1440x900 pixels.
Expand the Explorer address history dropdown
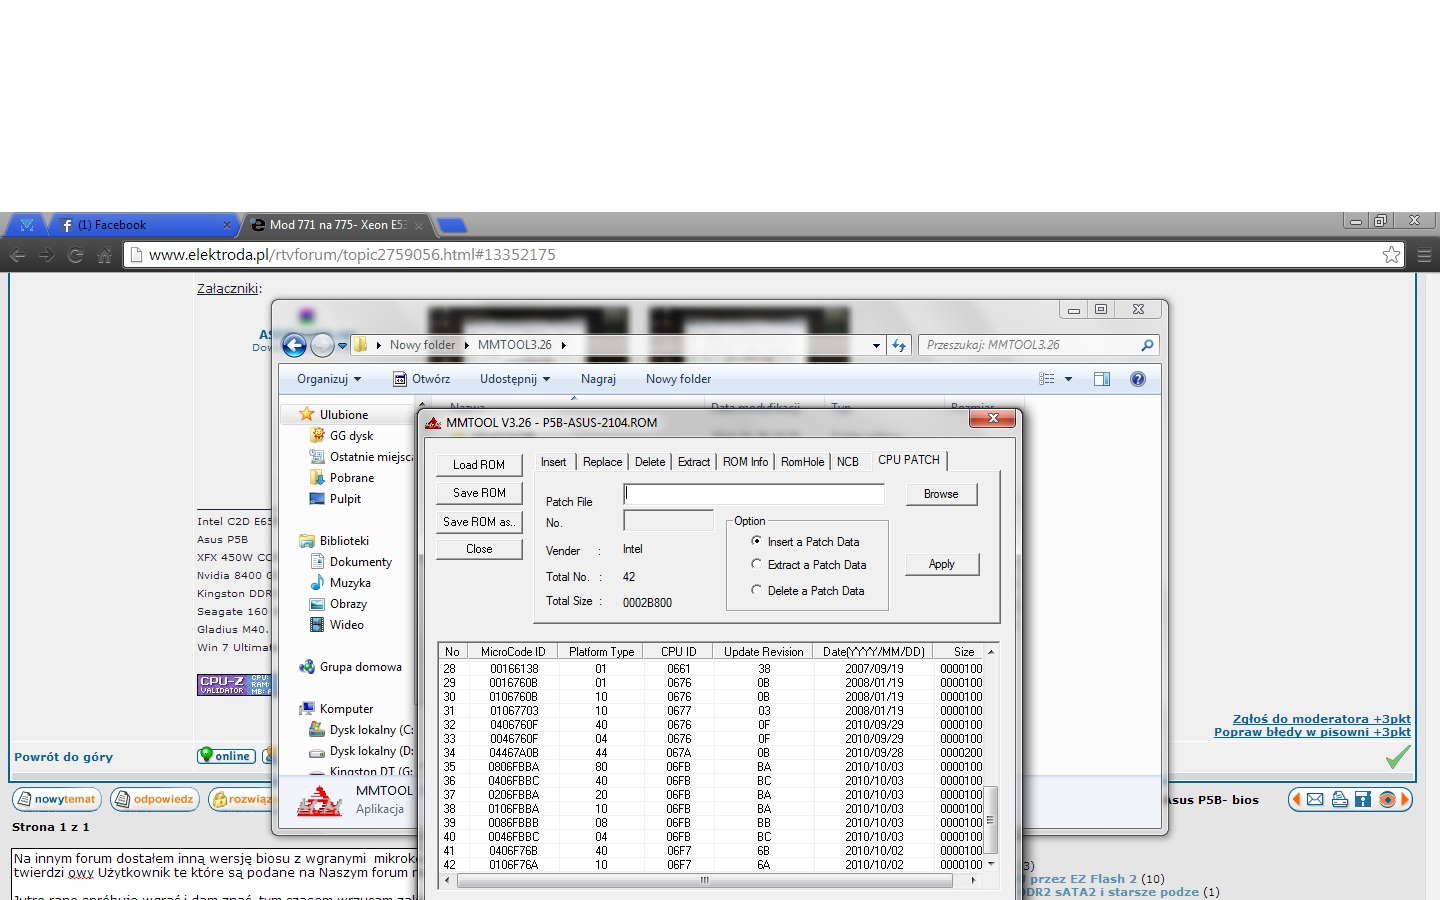point(876,346)
